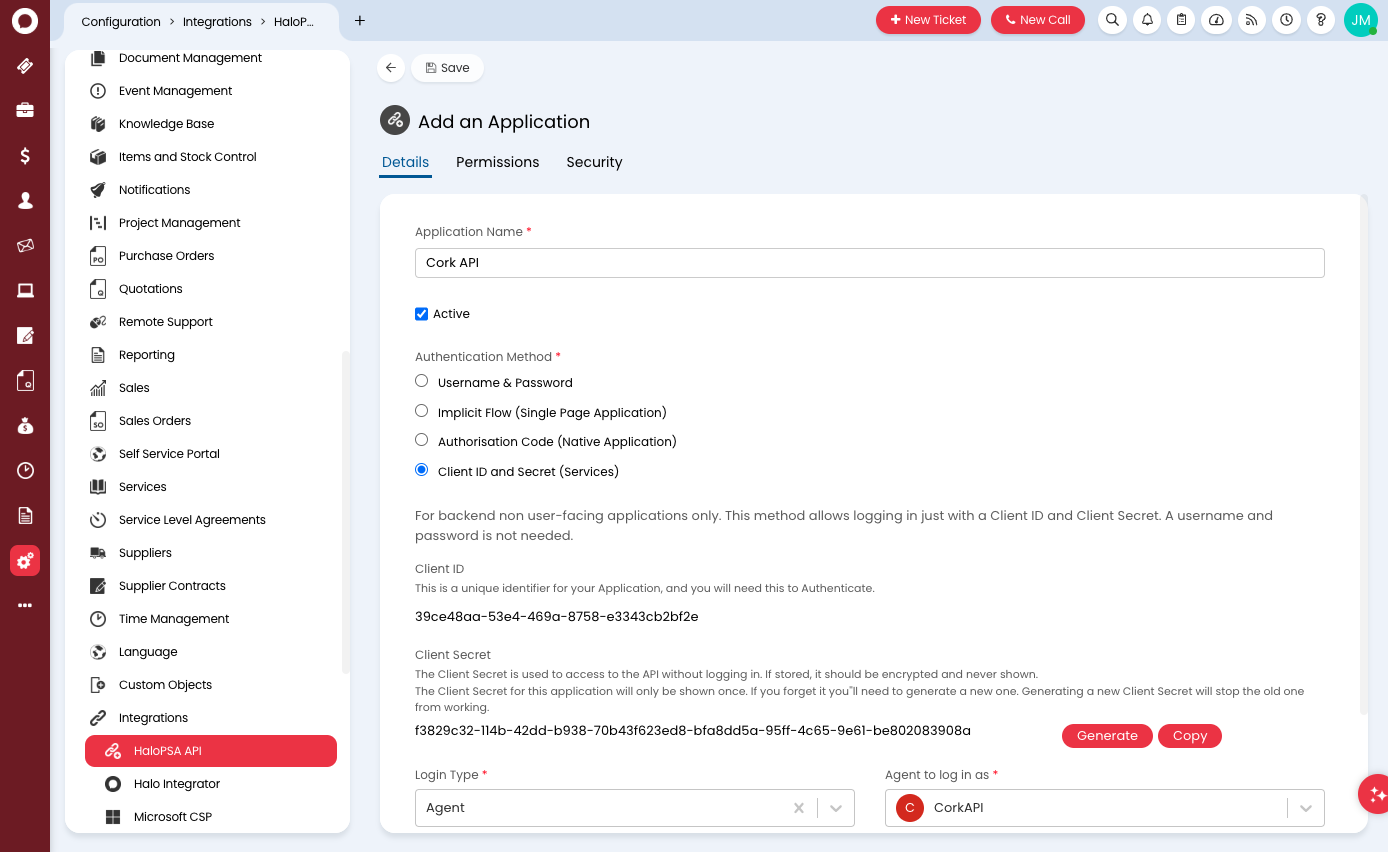Expand the Login Type dropdown arrow
Screen dimensions: 1388x852
coord(836,808)
